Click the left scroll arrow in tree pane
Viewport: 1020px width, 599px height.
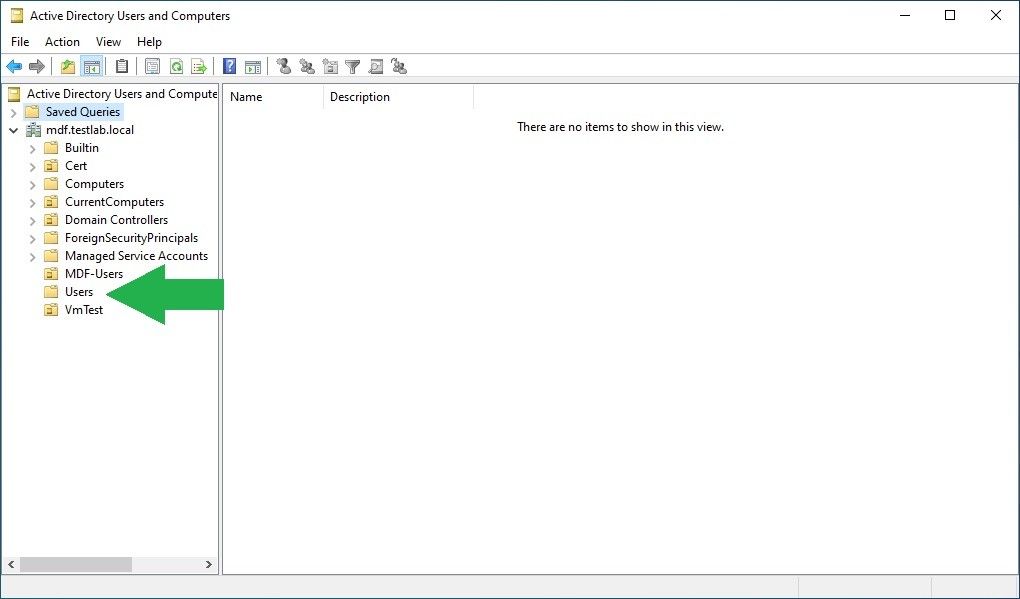pos(11,565)
